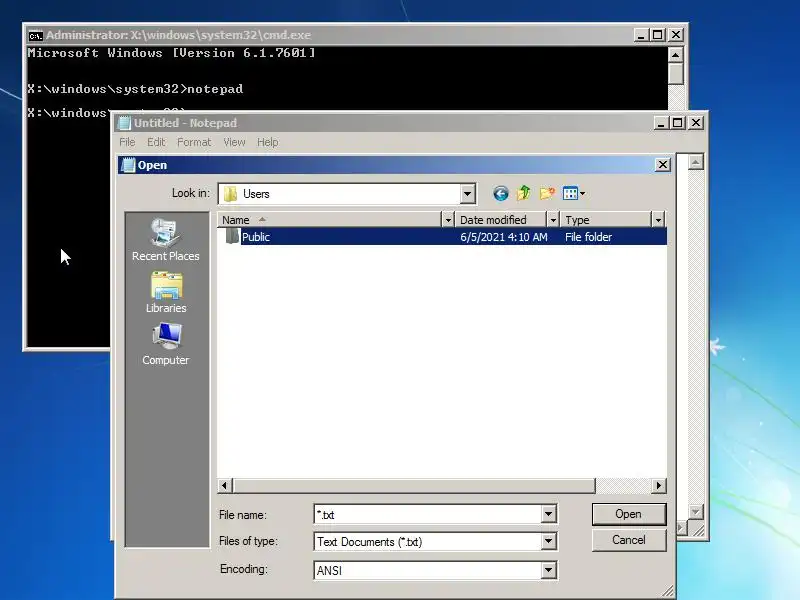
Task: Go up one folder level icon
Action: (x=524, y=193)
